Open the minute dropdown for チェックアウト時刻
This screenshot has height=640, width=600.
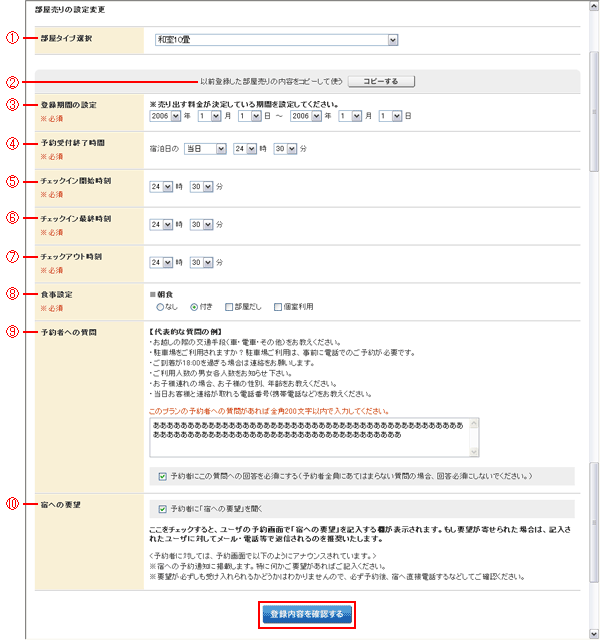click(201, 263)
